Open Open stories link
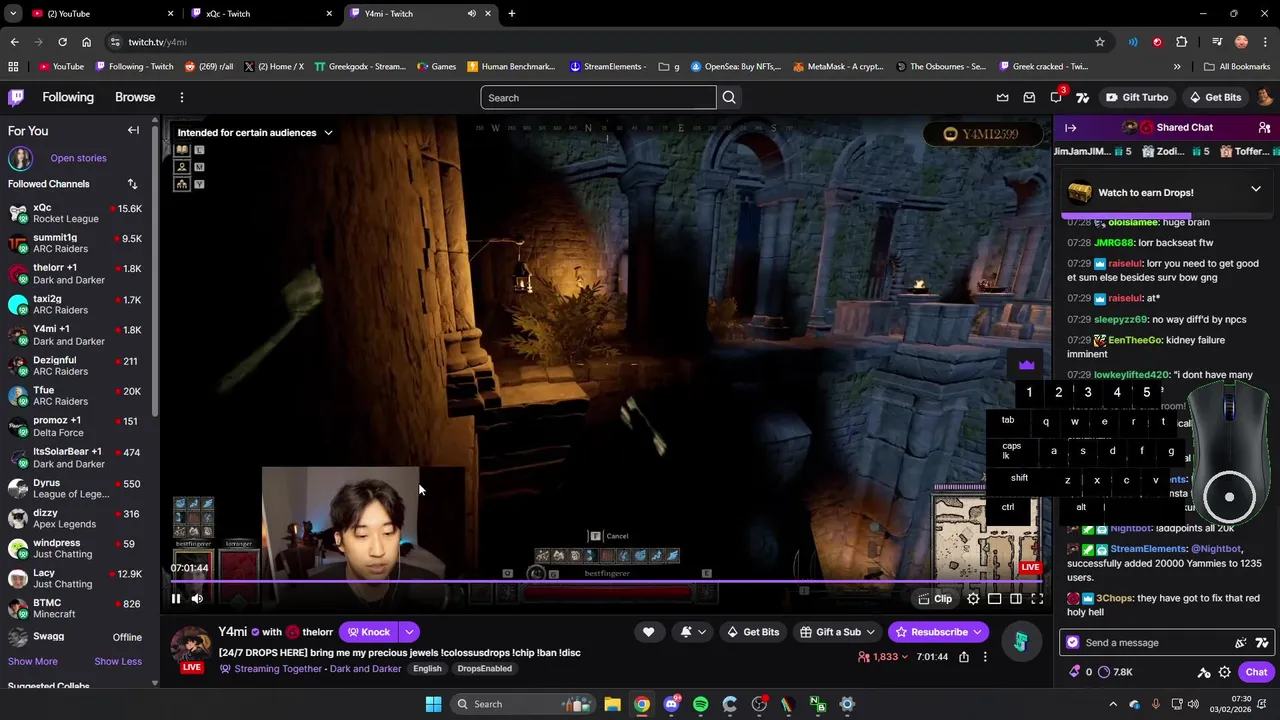The width and height of the screenshot is (1280, 720). (x=78, y=158)
